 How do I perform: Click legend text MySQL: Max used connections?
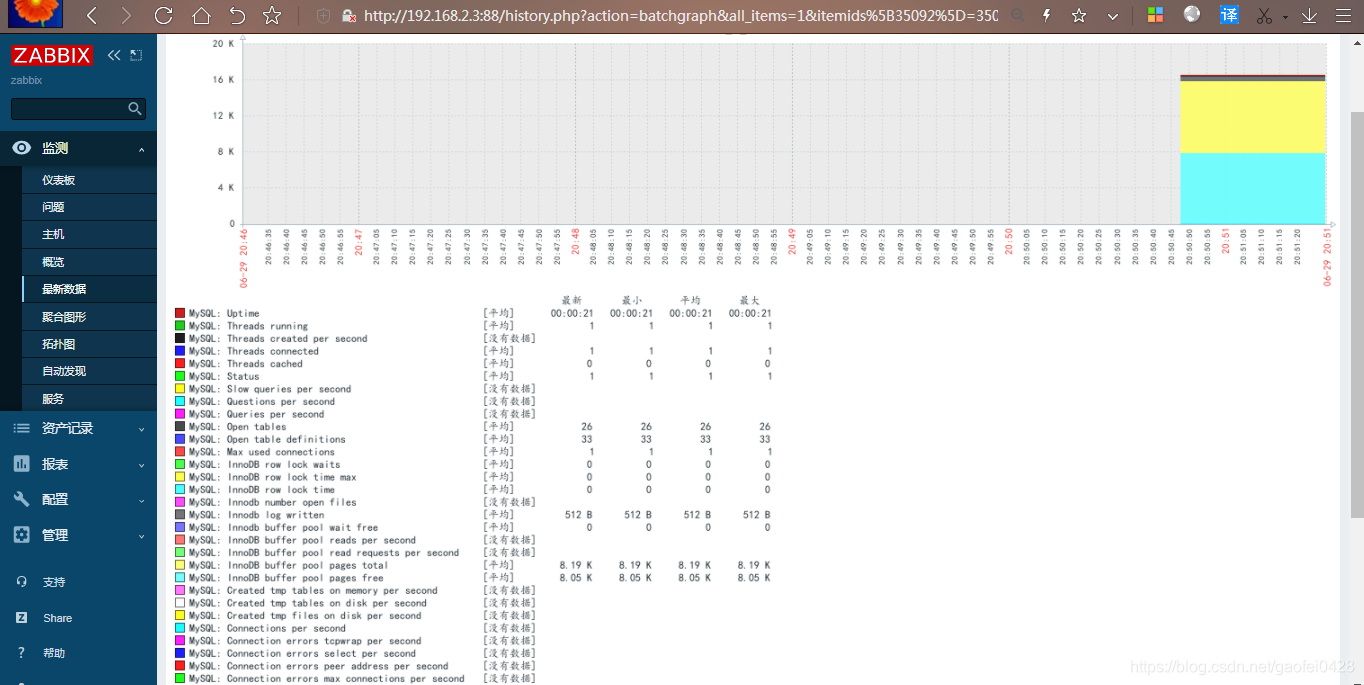262,452
